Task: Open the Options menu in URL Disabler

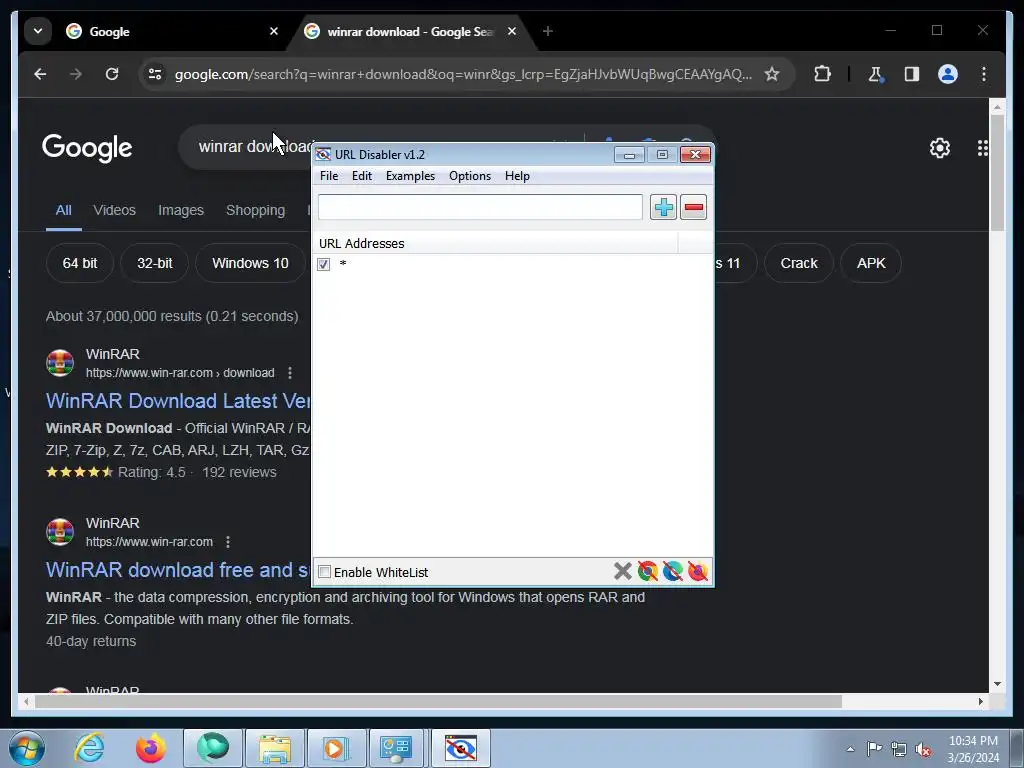Action: (x=470, y=176)
